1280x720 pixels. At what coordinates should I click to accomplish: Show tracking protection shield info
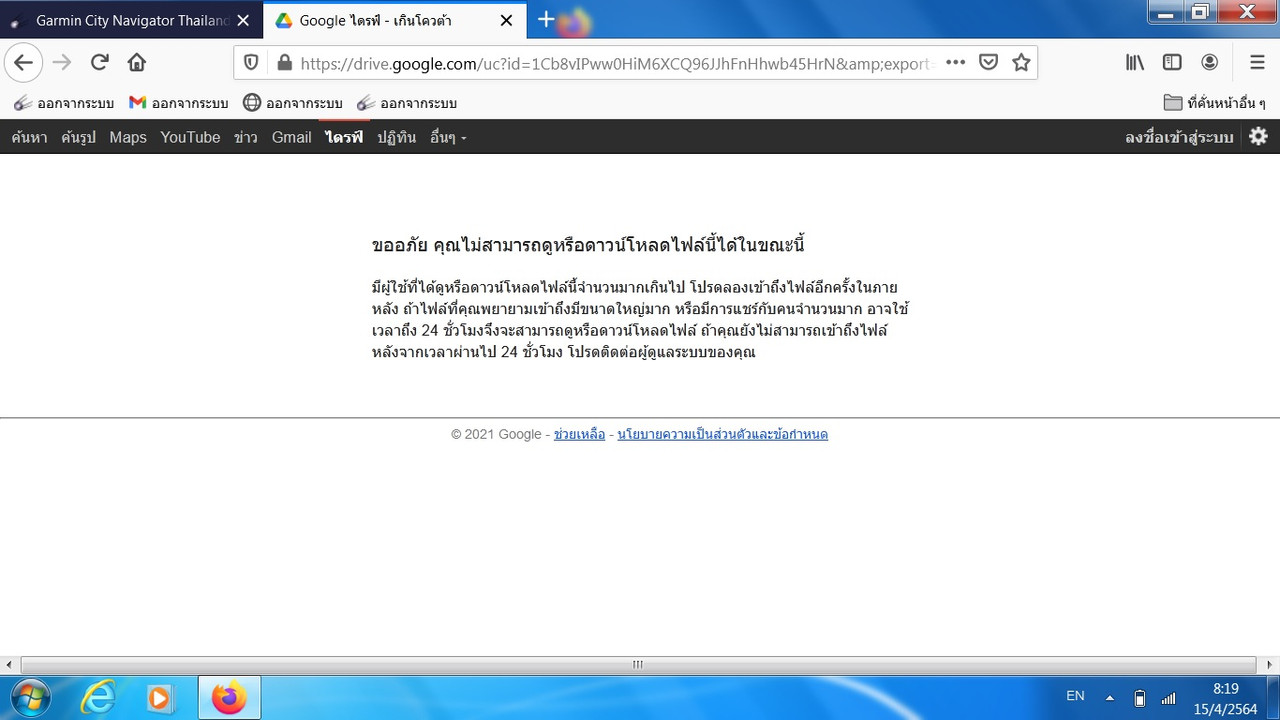(251, 63)
